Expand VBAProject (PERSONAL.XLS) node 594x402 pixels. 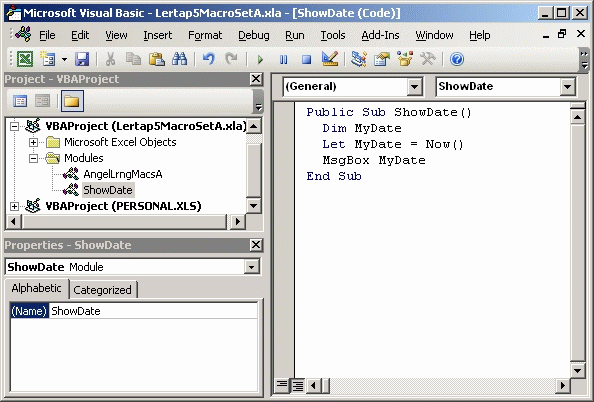14,206
